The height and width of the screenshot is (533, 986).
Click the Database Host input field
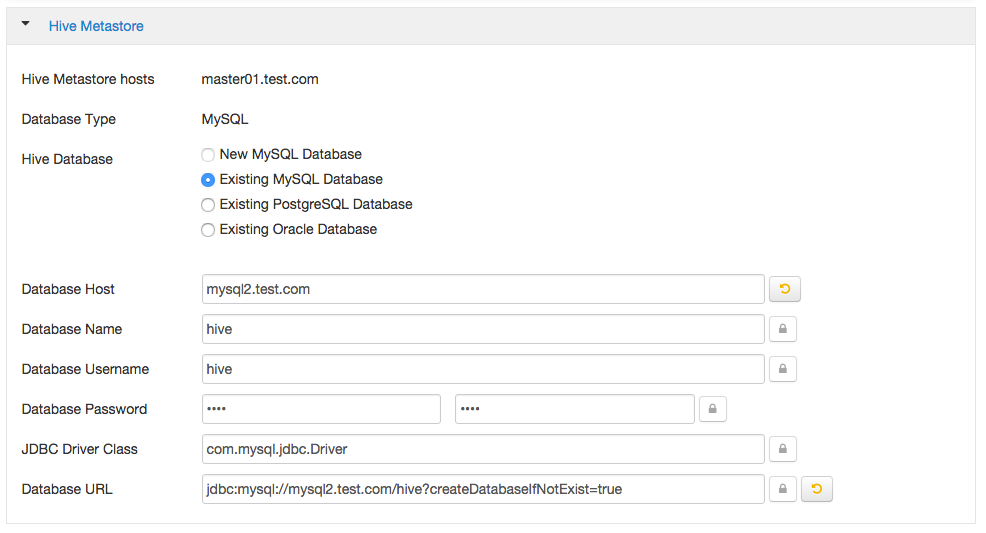pyautogui.click(x=483, y=289)
